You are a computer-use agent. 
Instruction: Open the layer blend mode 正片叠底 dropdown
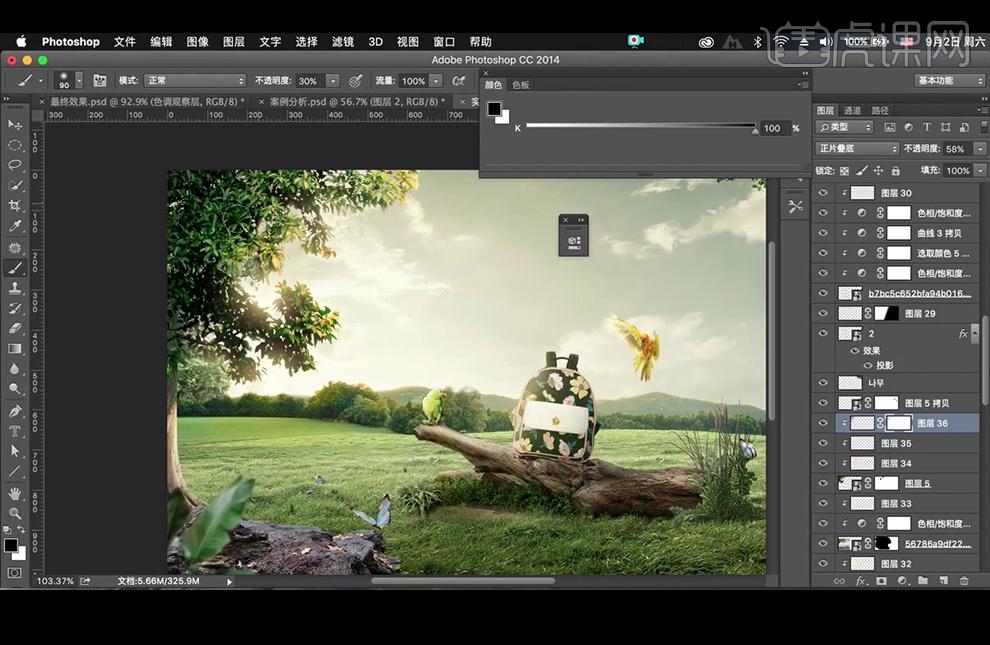[x=857, y=149]
